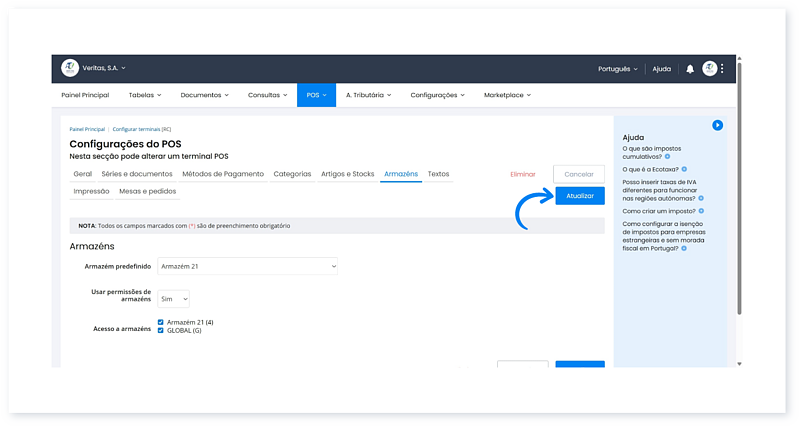The width and height of the screenshot is (800, 427).
Task: Click the page vertical scrollbar
Action: pos(739,189)
